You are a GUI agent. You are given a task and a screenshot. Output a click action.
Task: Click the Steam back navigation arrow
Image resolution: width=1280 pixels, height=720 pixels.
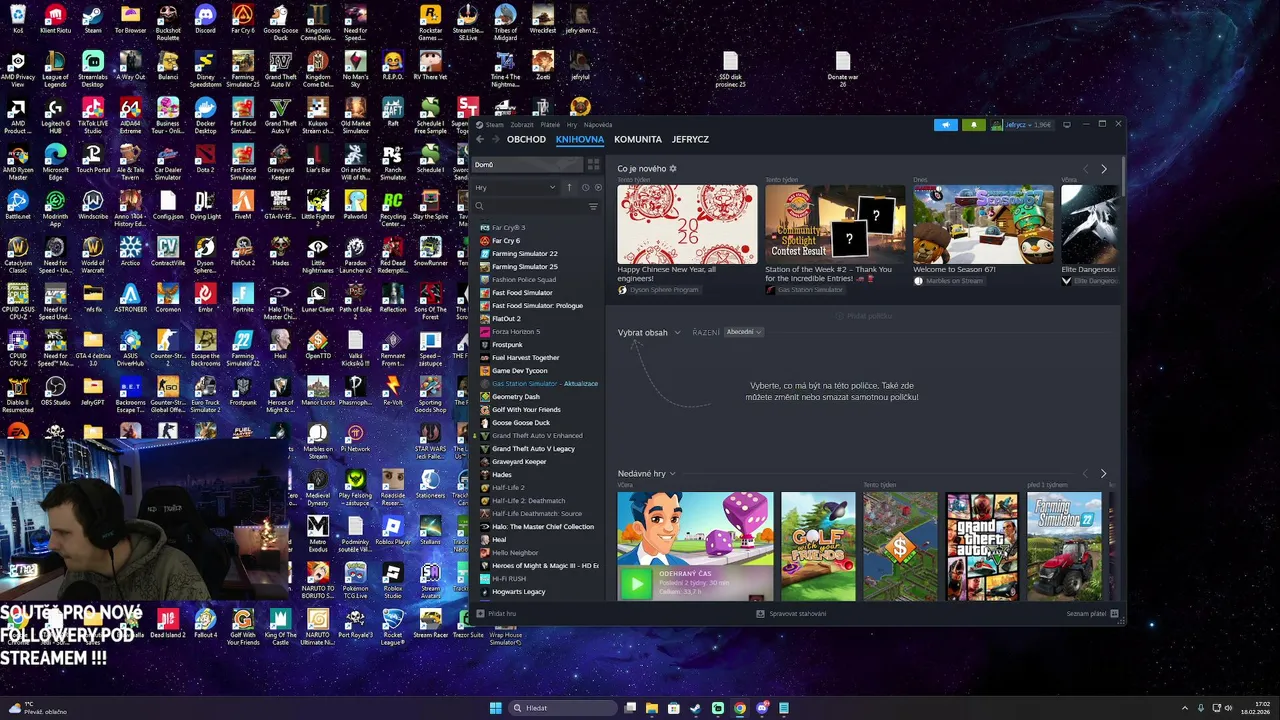[479, 139]
